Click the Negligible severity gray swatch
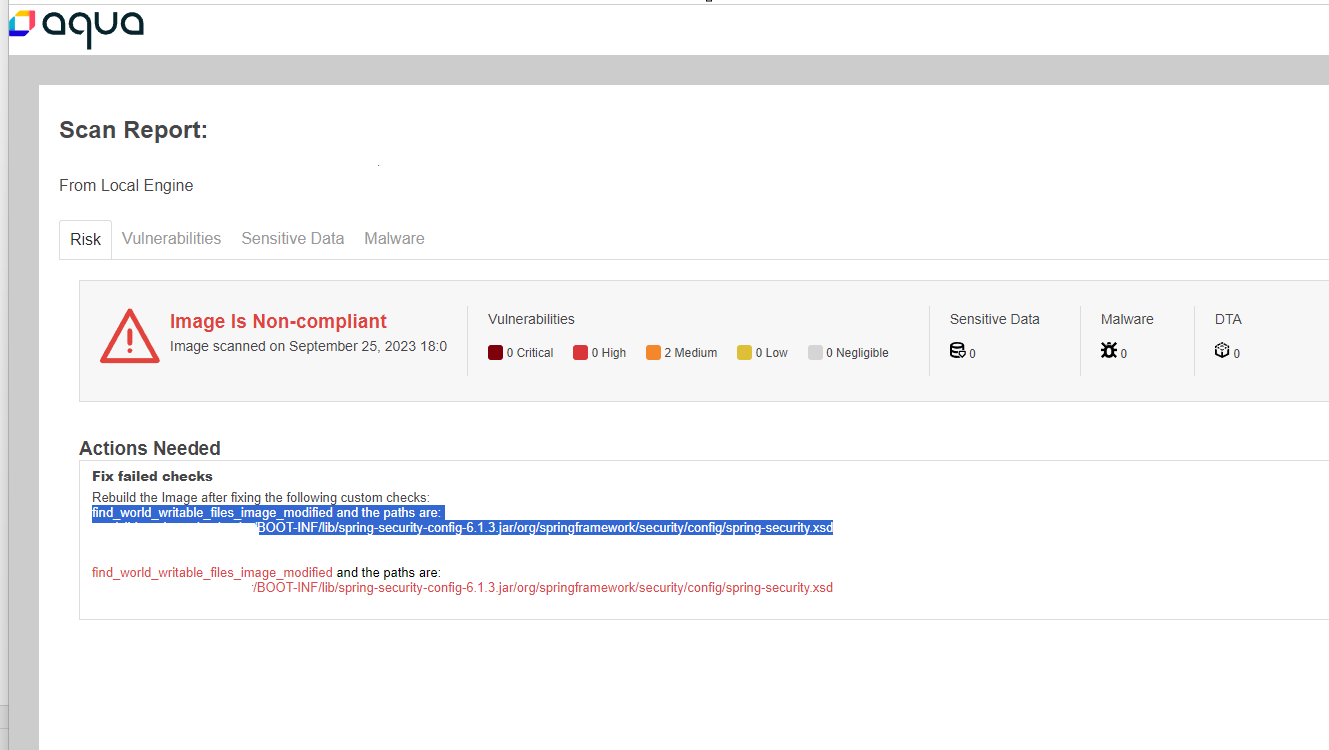Image resolution: width=1329 pixels, height=750 pixels. [815, 352]
